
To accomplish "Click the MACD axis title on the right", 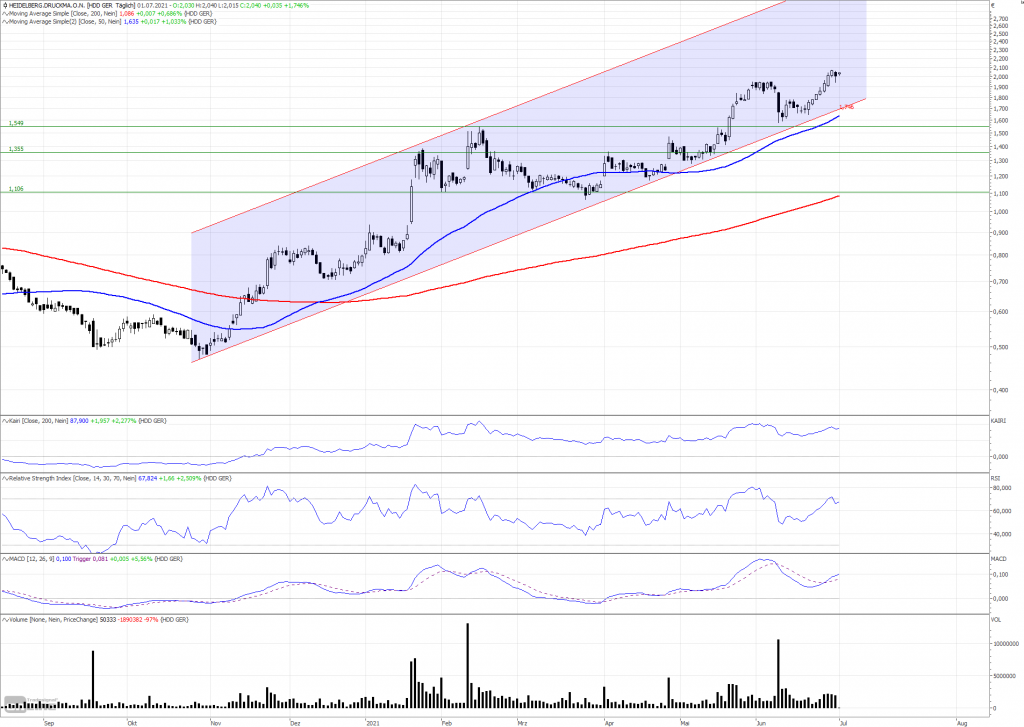I will (999, 559).
